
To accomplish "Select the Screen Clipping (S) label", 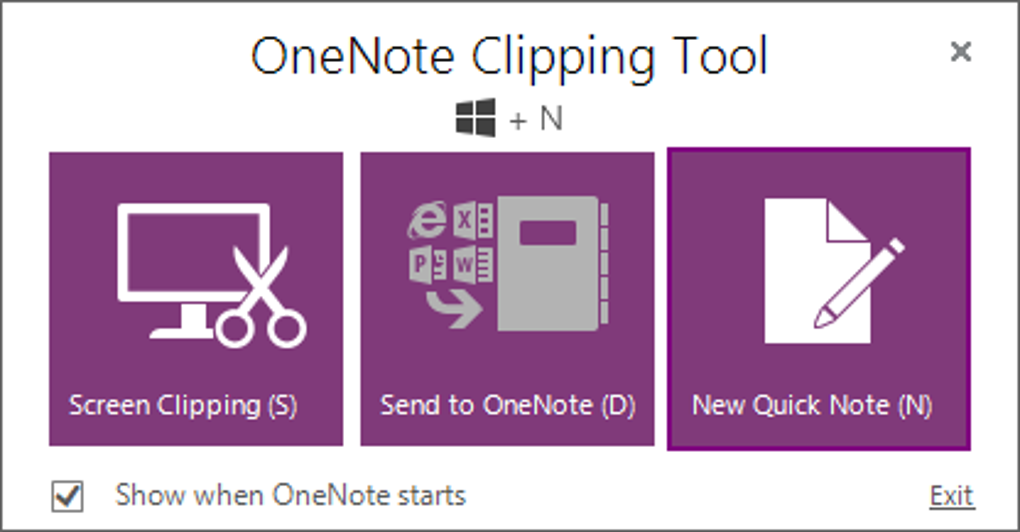I will point(183,406).
